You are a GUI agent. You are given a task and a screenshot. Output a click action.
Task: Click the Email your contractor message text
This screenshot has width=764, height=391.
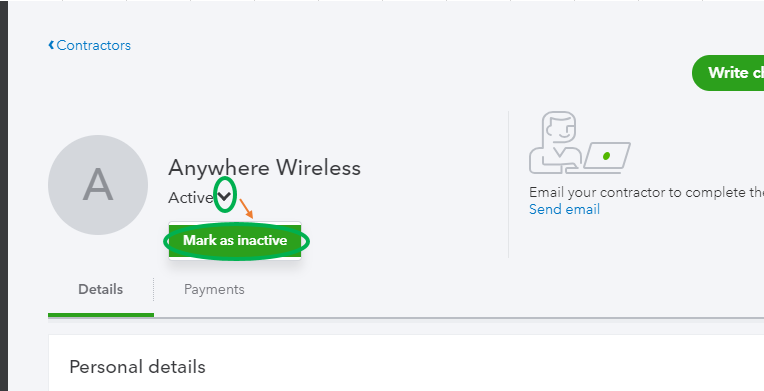(x=646, y=193)
